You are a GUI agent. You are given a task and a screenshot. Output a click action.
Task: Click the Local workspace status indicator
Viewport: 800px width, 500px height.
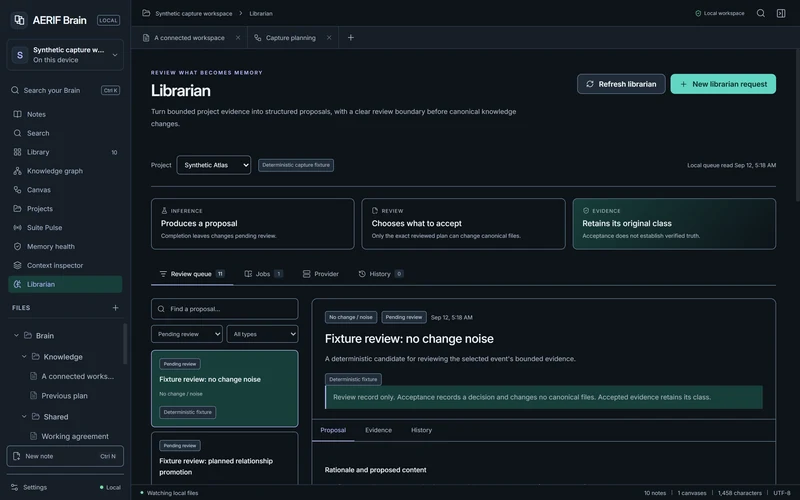[x=719, y=13]
